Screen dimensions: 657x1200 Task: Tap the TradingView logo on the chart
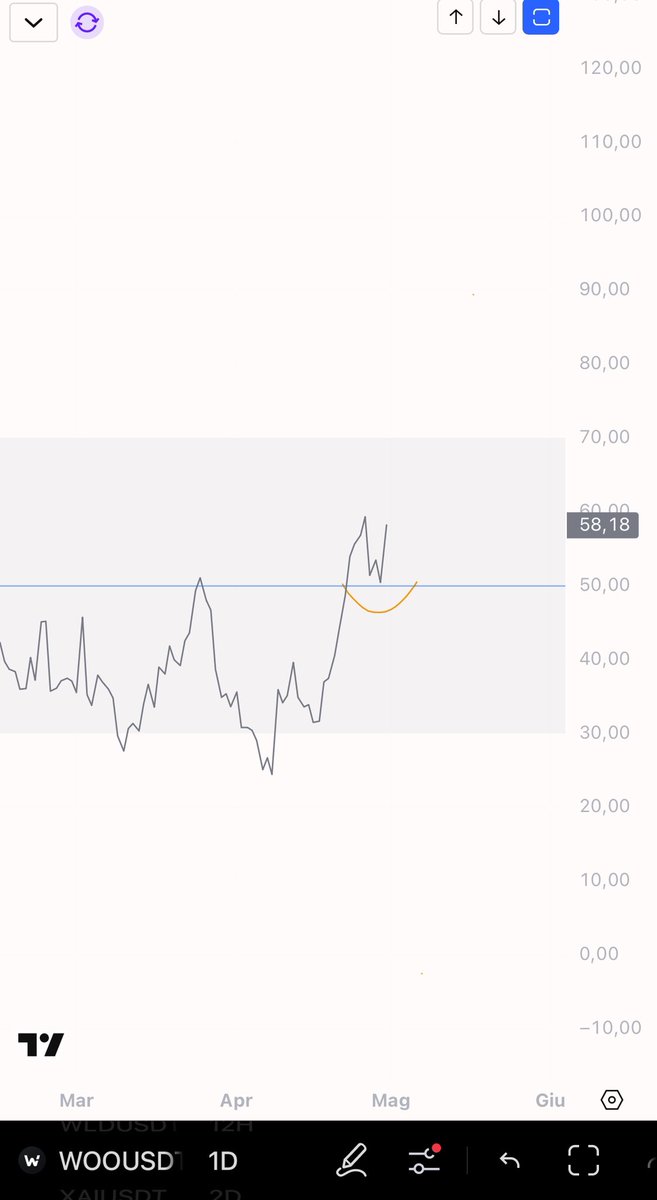click(41, 1045)
